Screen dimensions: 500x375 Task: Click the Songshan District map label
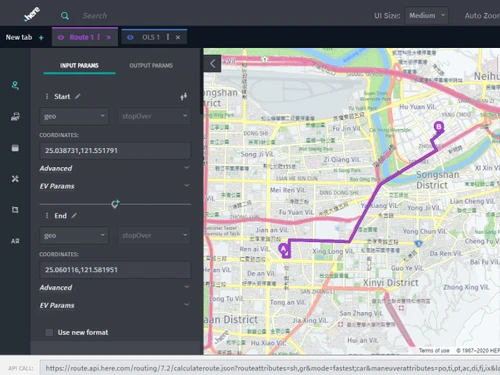pos(437,180)
